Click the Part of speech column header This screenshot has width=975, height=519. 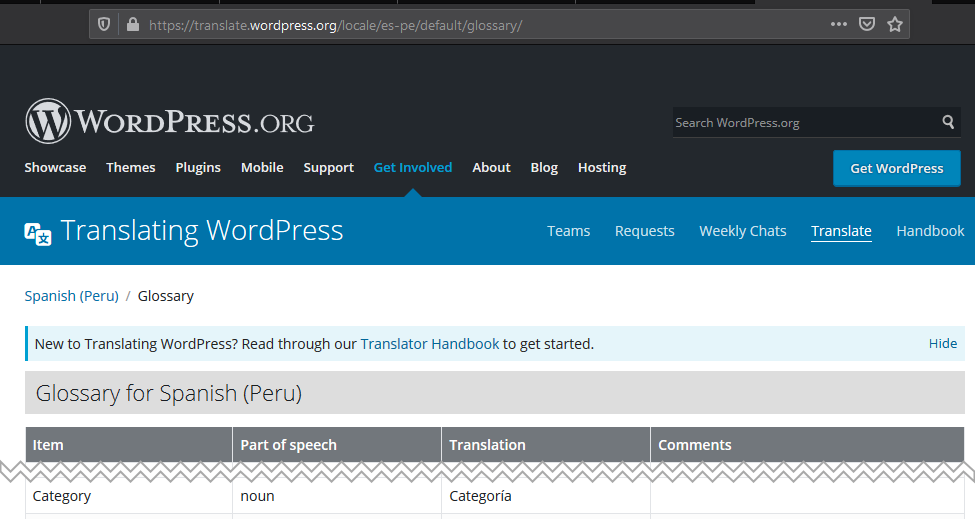point(337,444)
